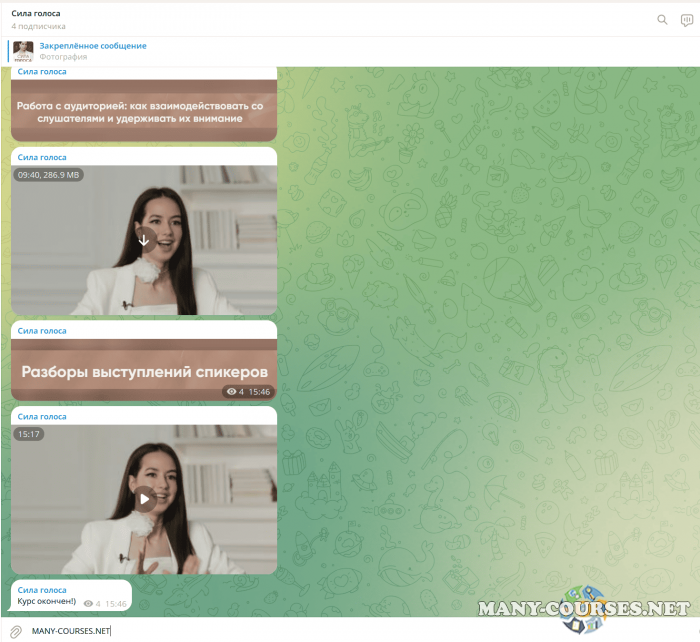Play the 15:17 video

pos(144,498)
